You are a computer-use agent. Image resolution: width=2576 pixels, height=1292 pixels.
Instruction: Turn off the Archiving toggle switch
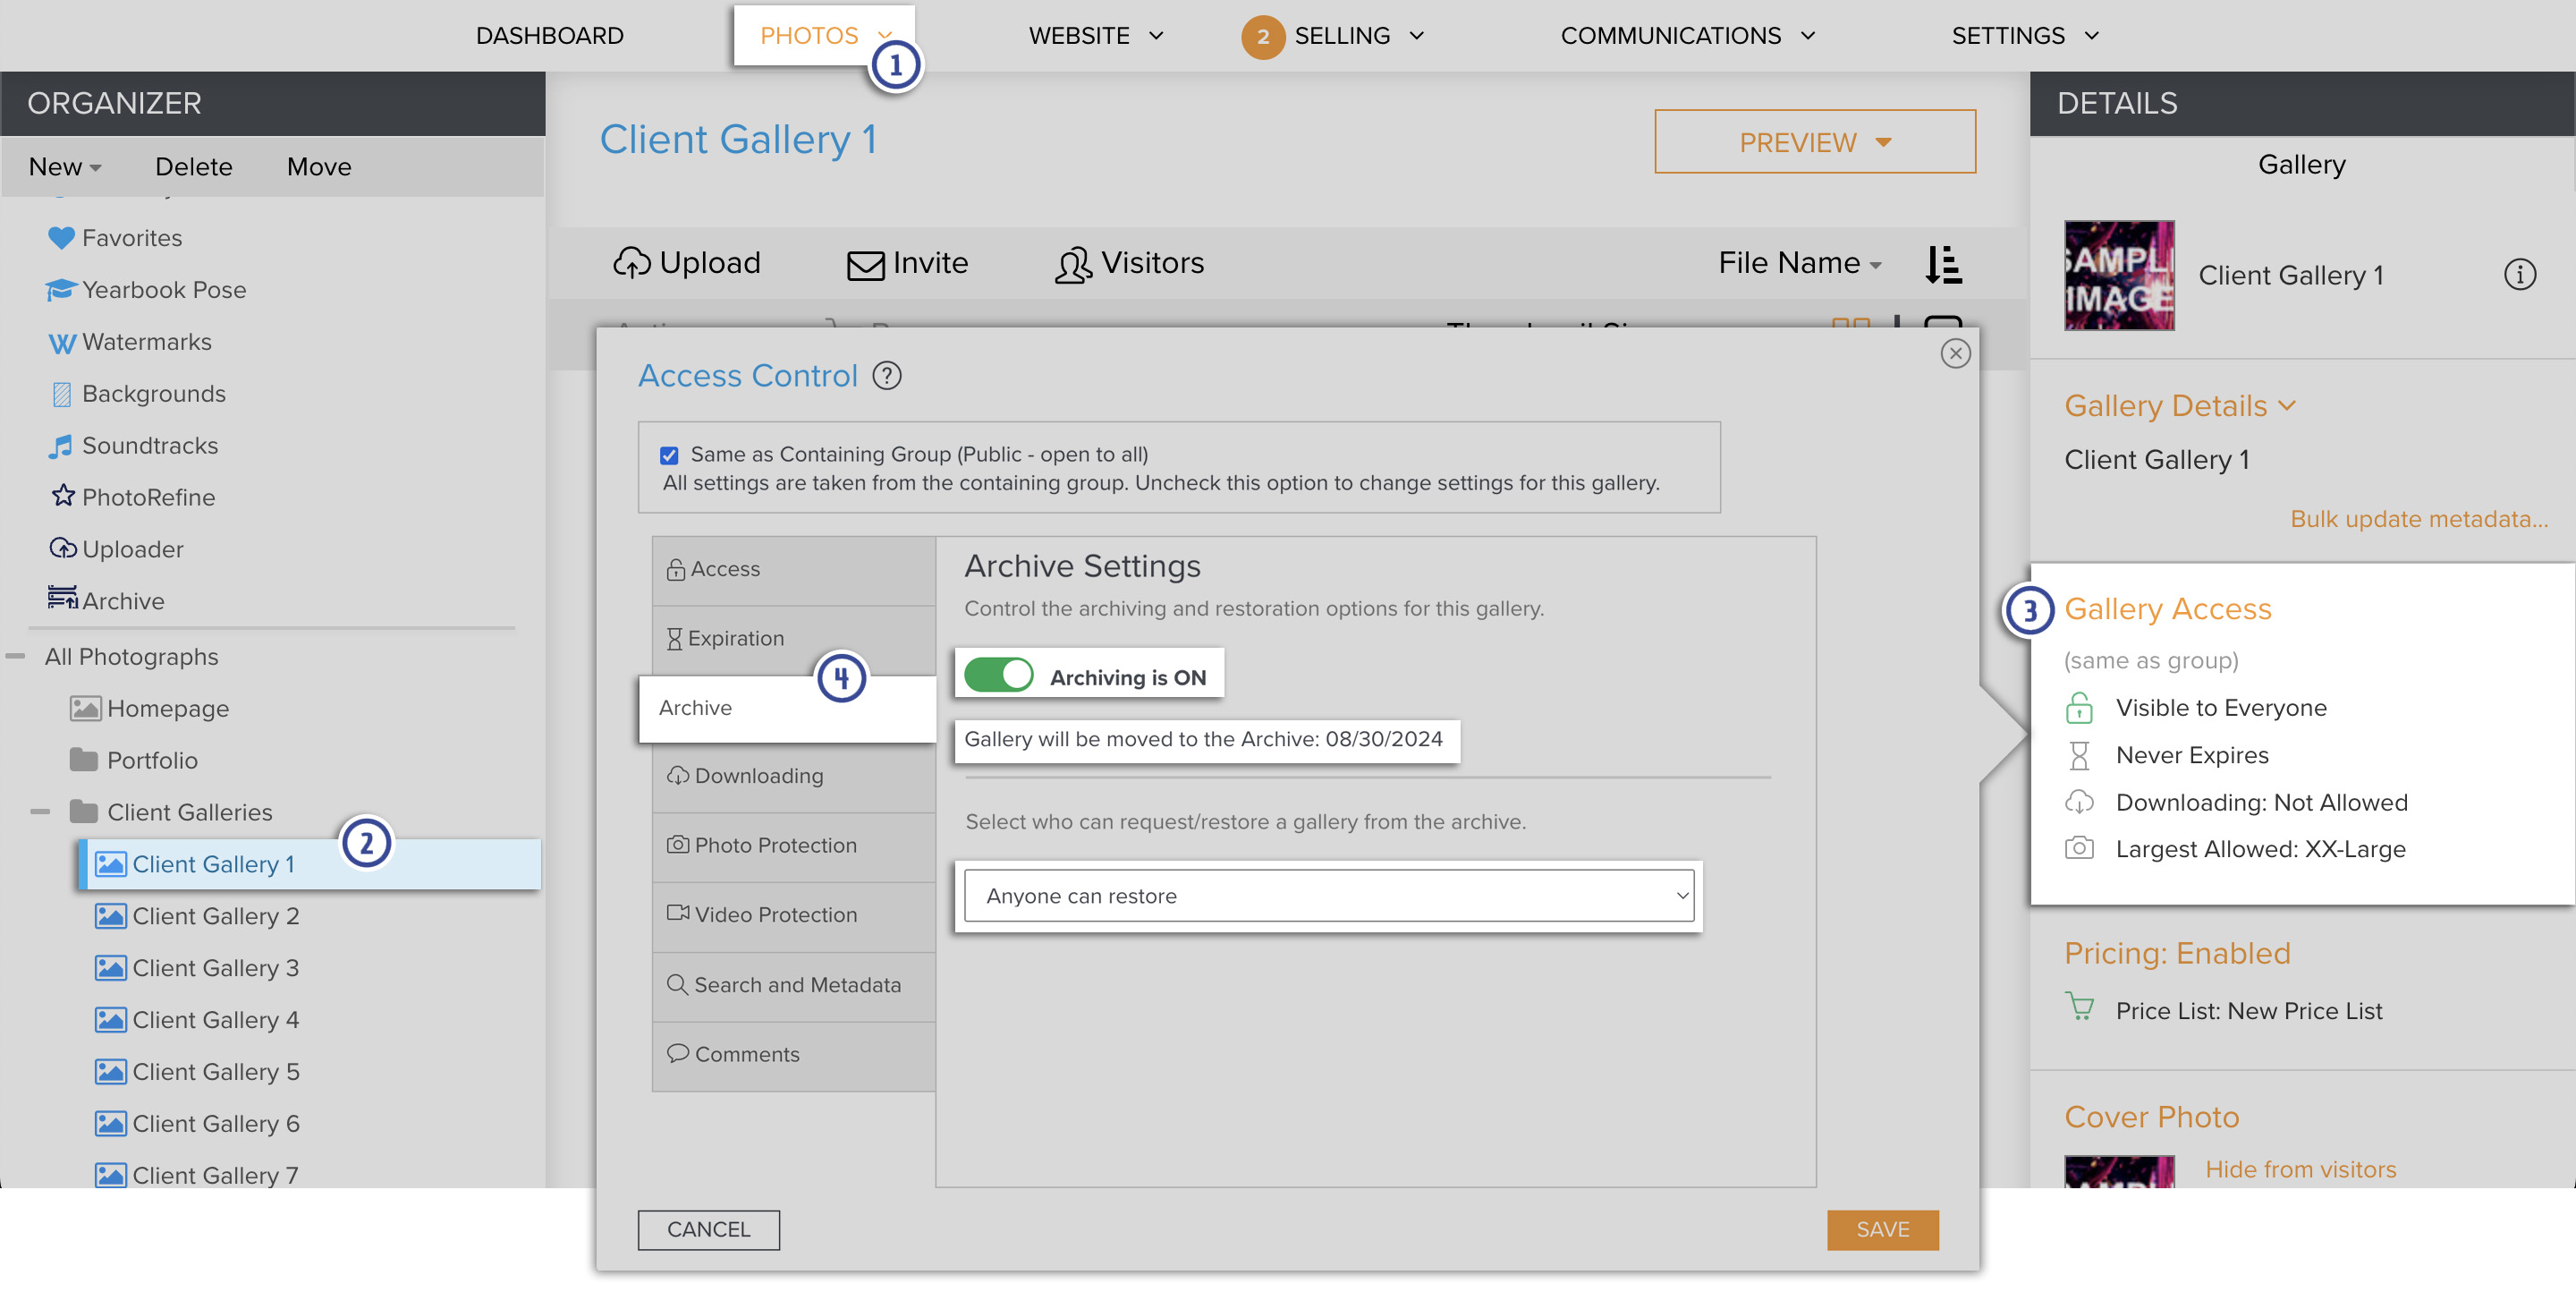tap(999, 675)
